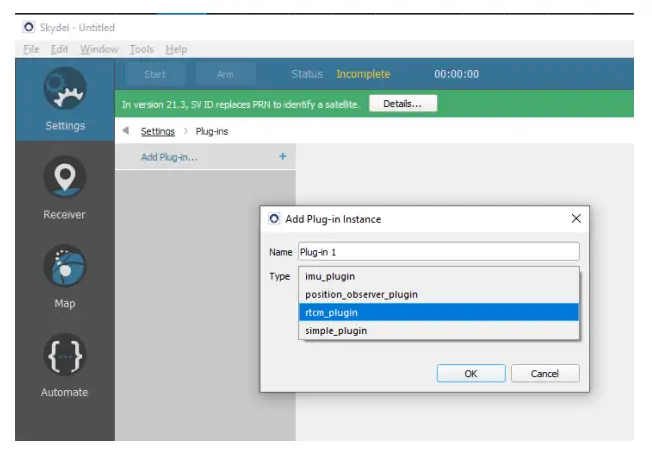Click the plus icon beside Add Plug-in

point(283,156)
